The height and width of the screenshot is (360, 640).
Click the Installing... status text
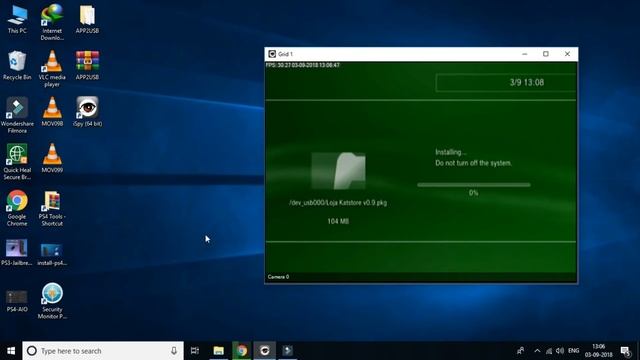coord(451,152)
